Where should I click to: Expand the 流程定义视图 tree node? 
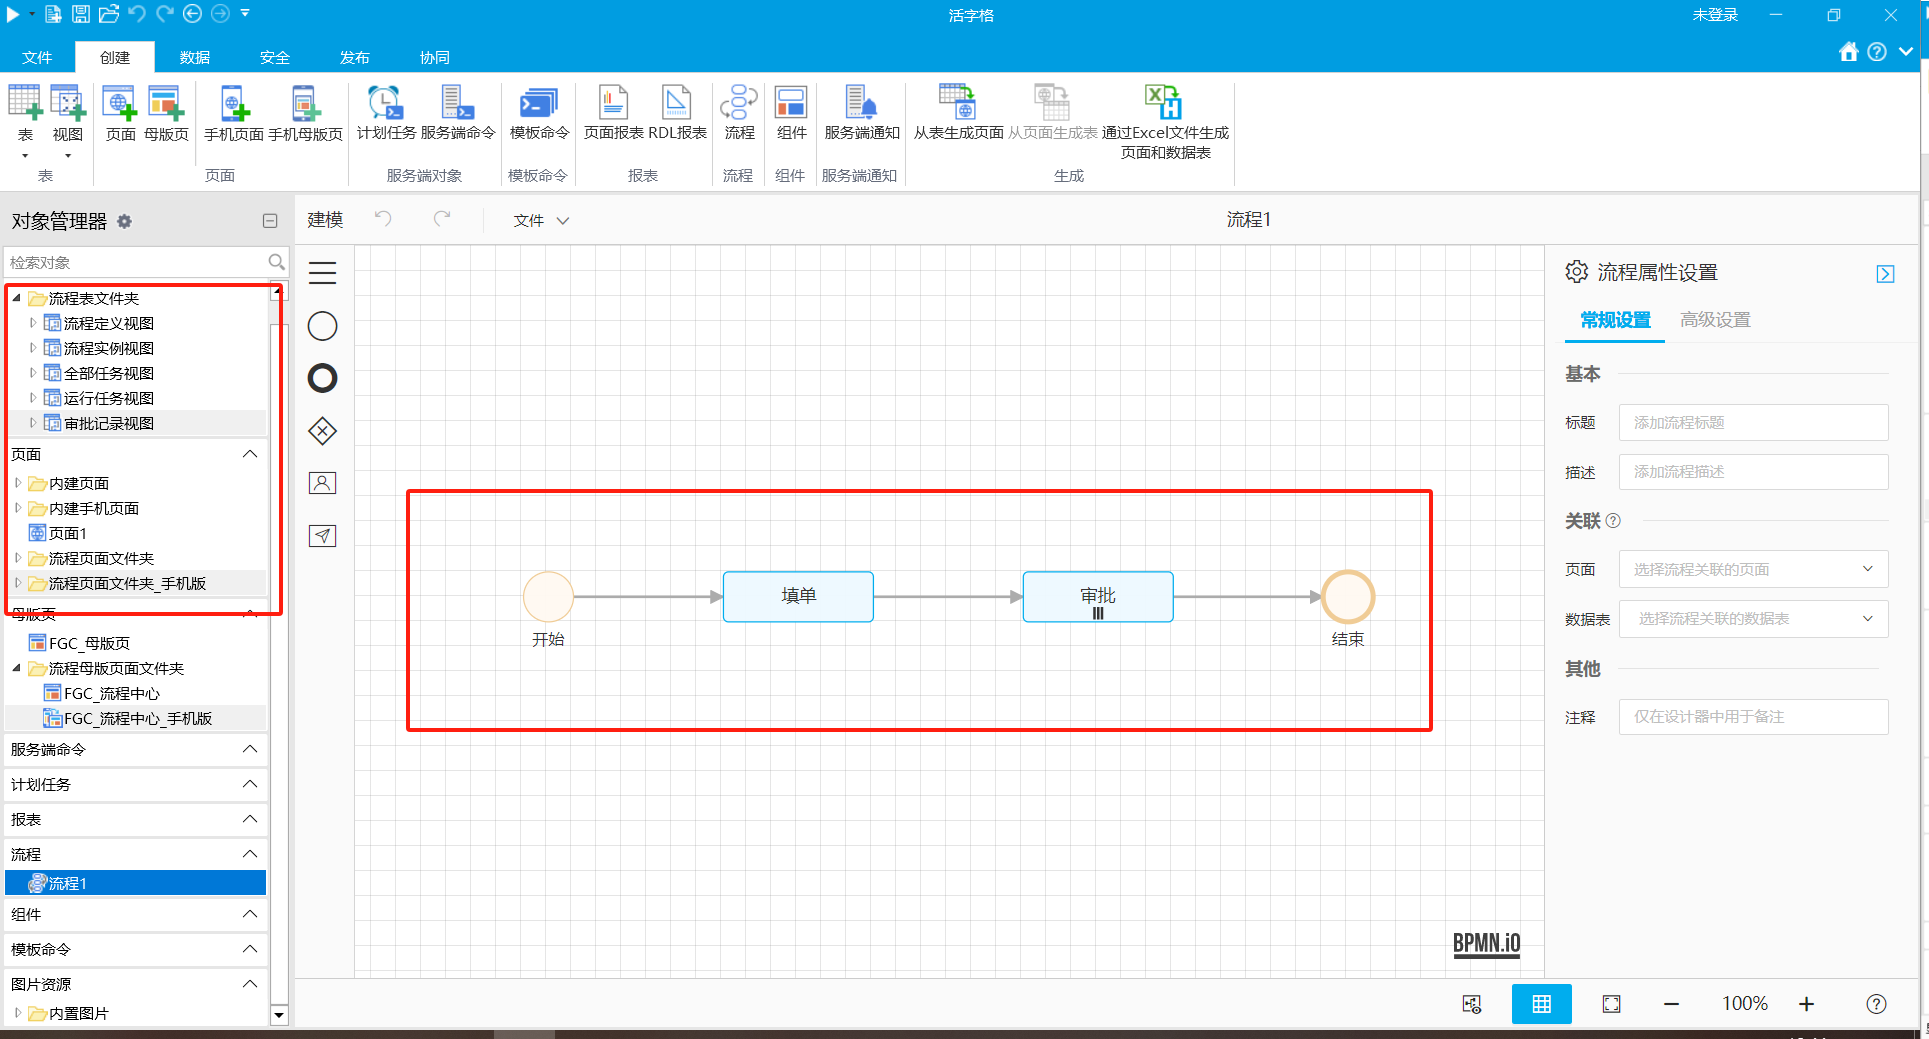pos(33,323)
